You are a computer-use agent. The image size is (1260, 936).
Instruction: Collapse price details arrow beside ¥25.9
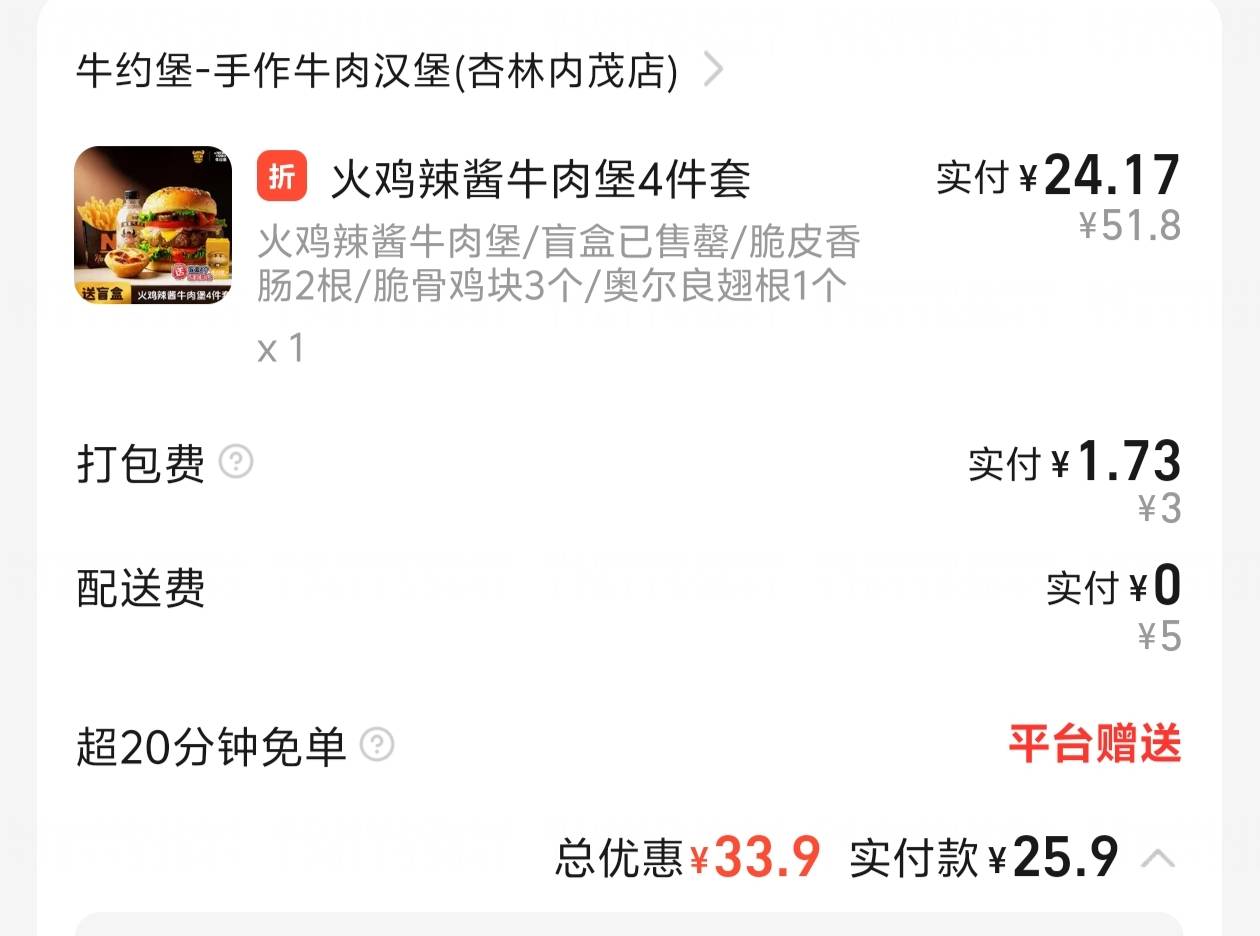(1158, 858)
